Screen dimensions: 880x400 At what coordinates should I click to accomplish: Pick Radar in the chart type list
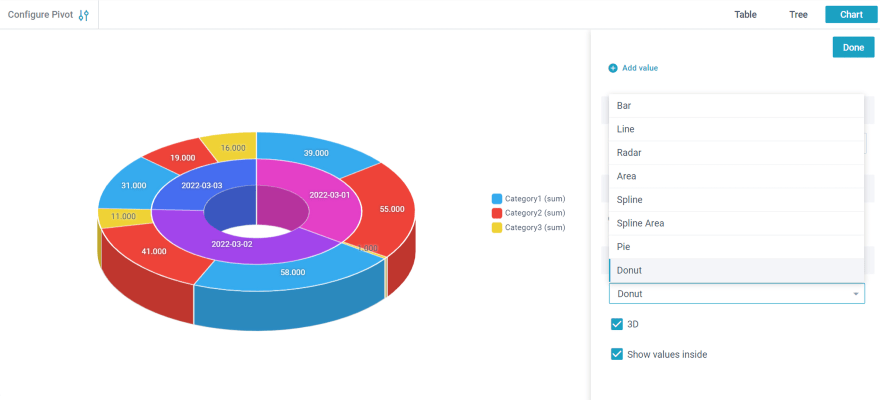point(735,153)
